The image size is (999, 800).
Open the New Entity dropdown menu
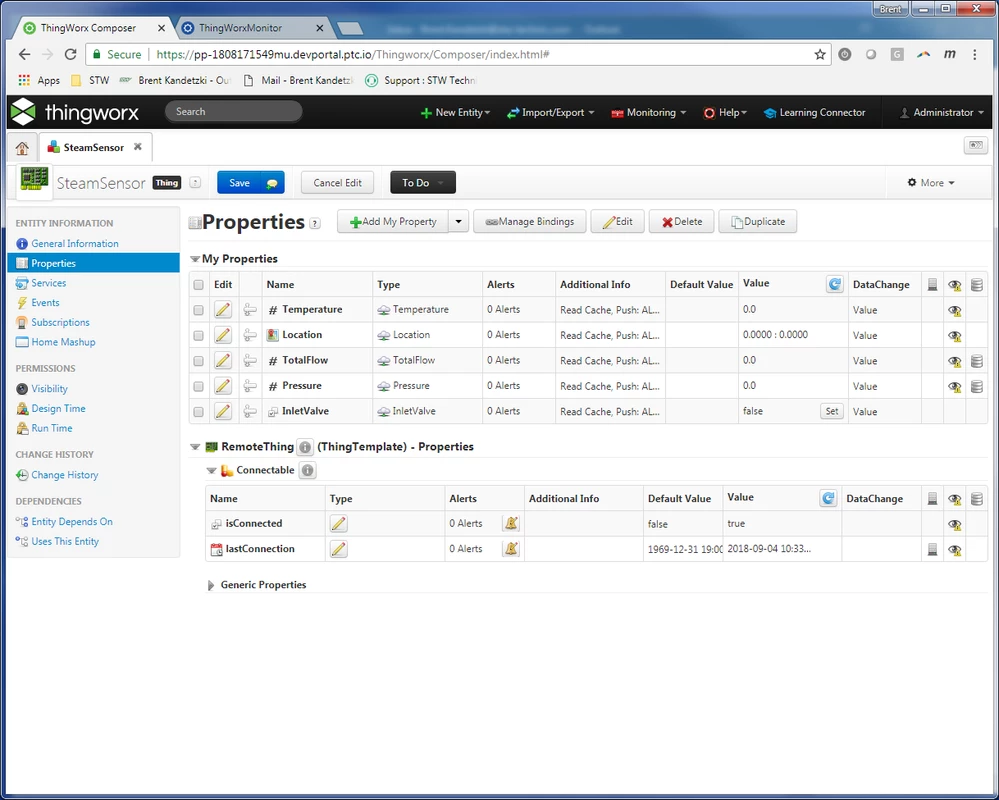point(456,112)
